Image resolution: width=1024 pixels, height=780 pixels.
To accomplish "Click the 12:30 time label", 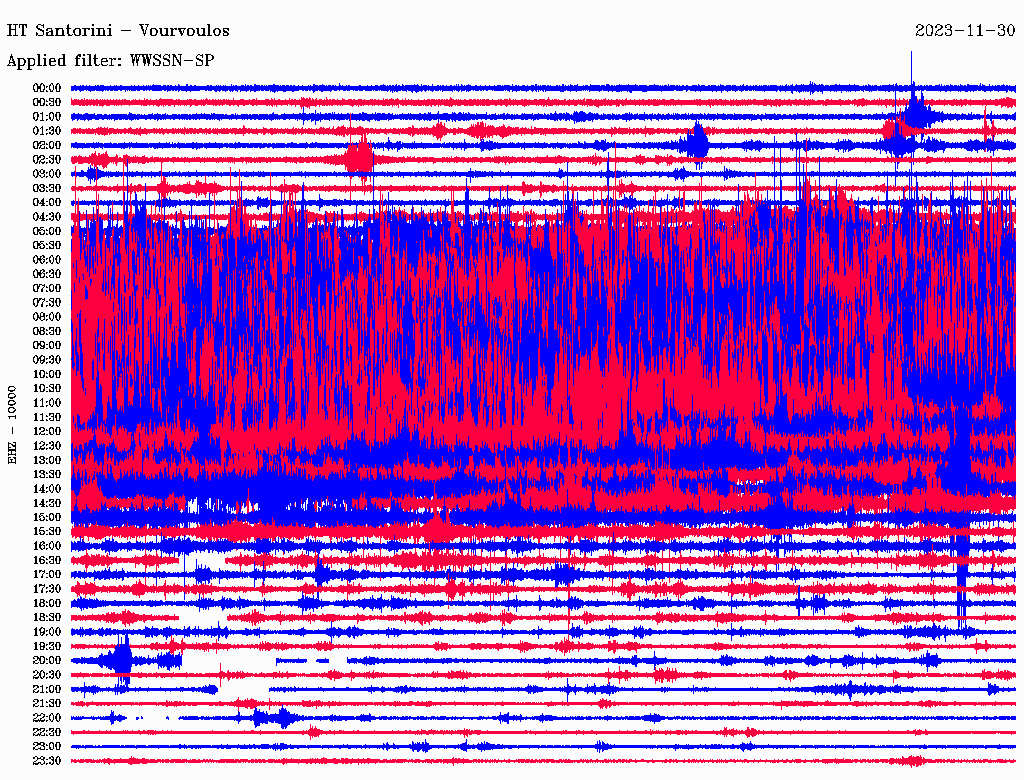I will pyautogui.click(x=47, y=446).
